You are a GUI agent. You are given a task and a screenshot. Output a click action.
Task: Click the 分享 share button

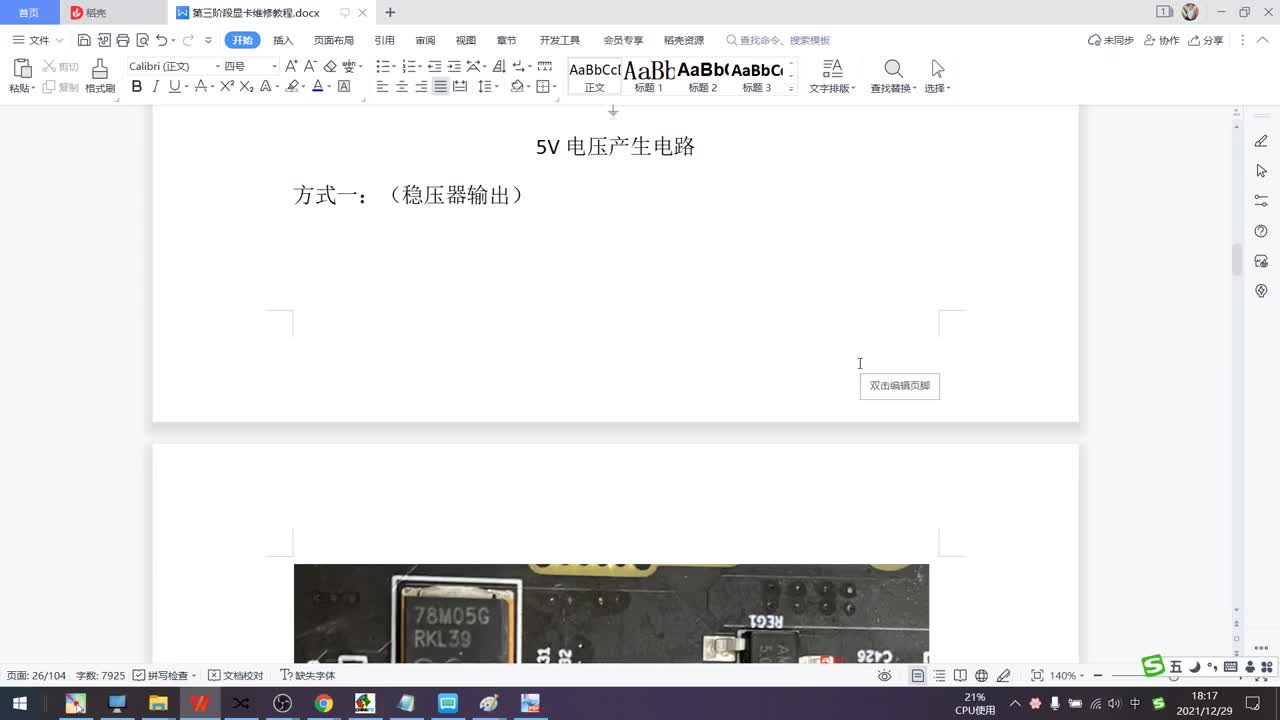click(x=1206, y=40)
